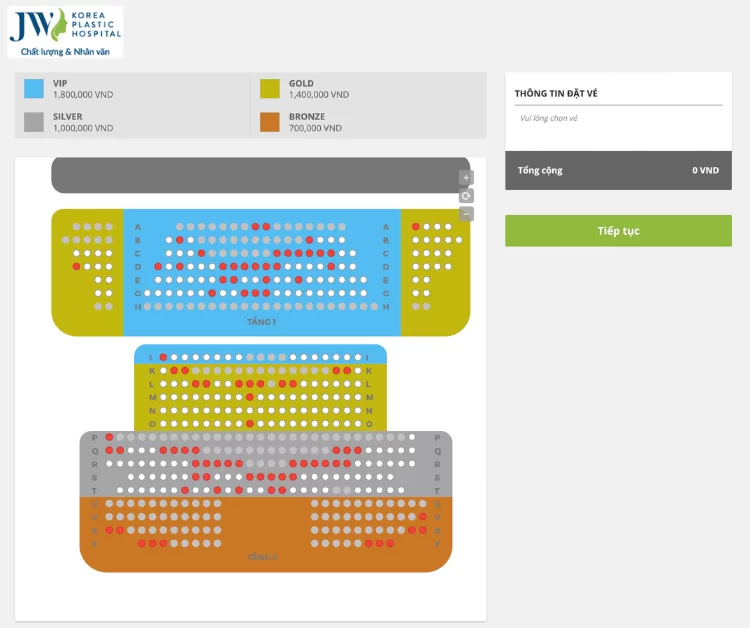This screenshot has width=750, height=628.
Task: Select the only red seat in row O
Action: click(250, 424)
